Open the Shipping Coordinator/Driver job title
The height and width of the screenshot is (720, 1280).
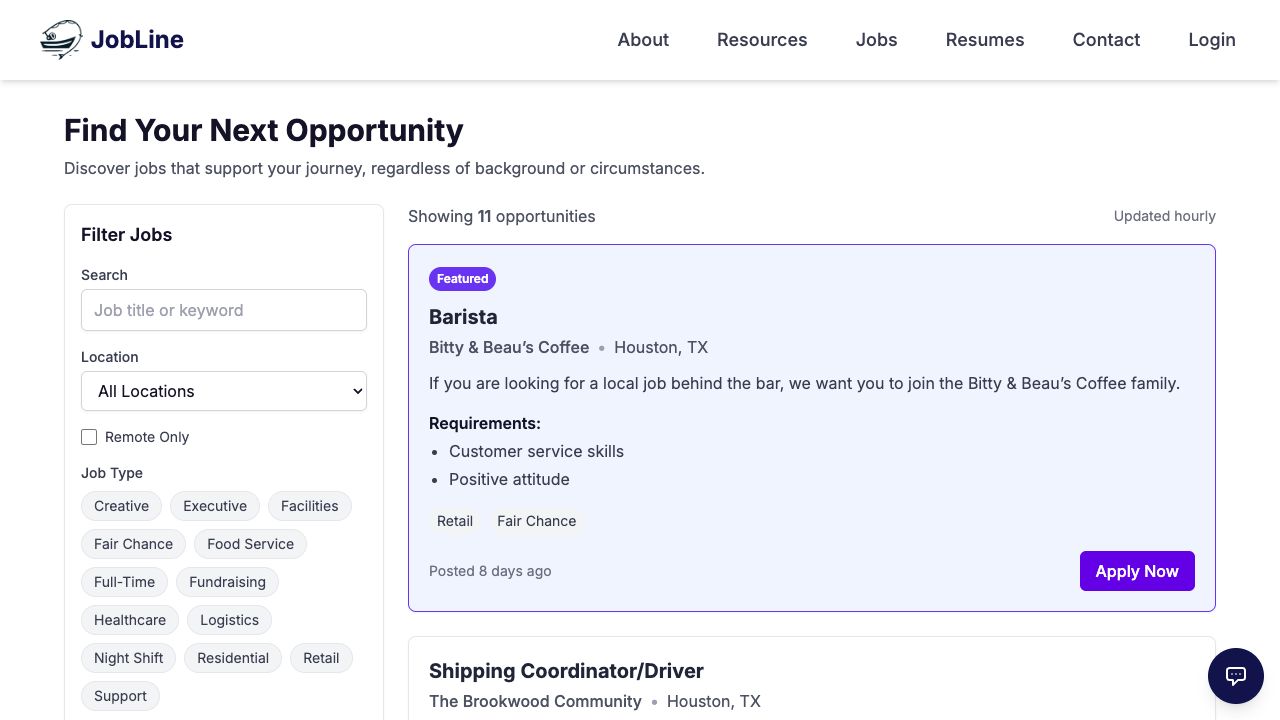pyautogui.click(x=566, y=671)
